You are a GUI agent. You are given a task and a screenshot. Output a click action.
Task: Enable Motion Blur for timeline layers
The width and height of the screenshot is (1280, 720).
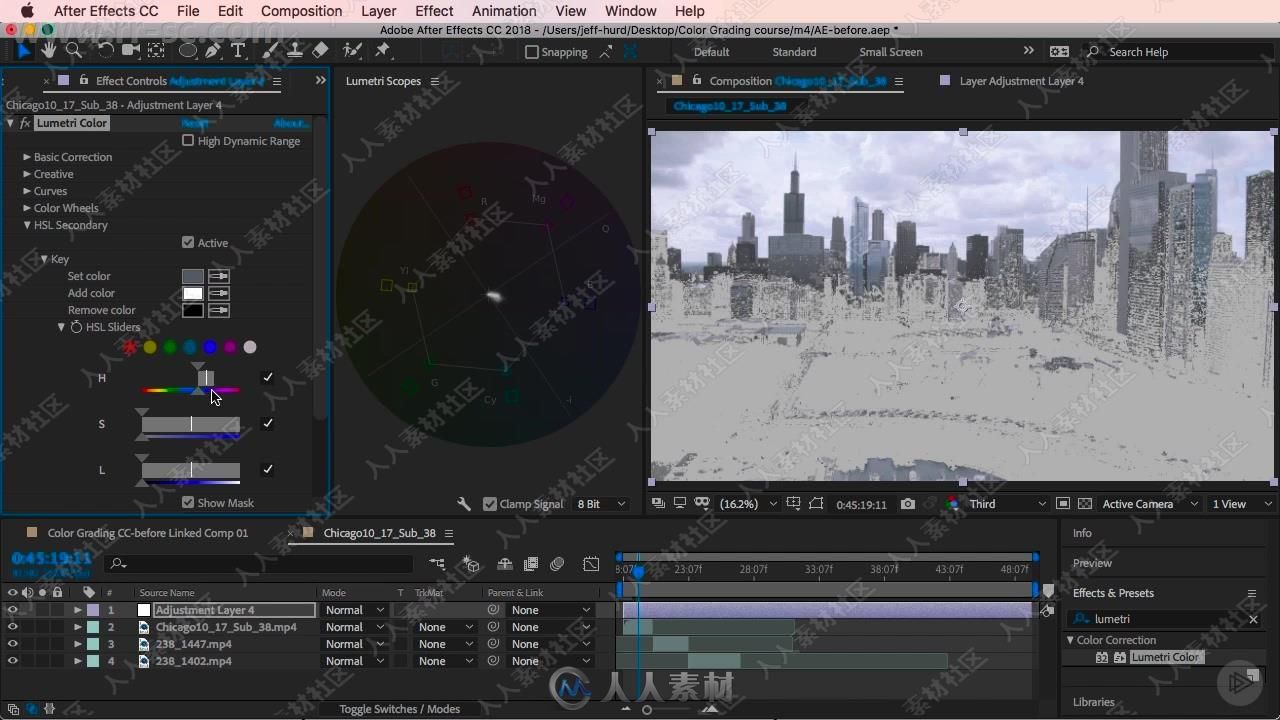pyautogui.click(x=558, y=564)
